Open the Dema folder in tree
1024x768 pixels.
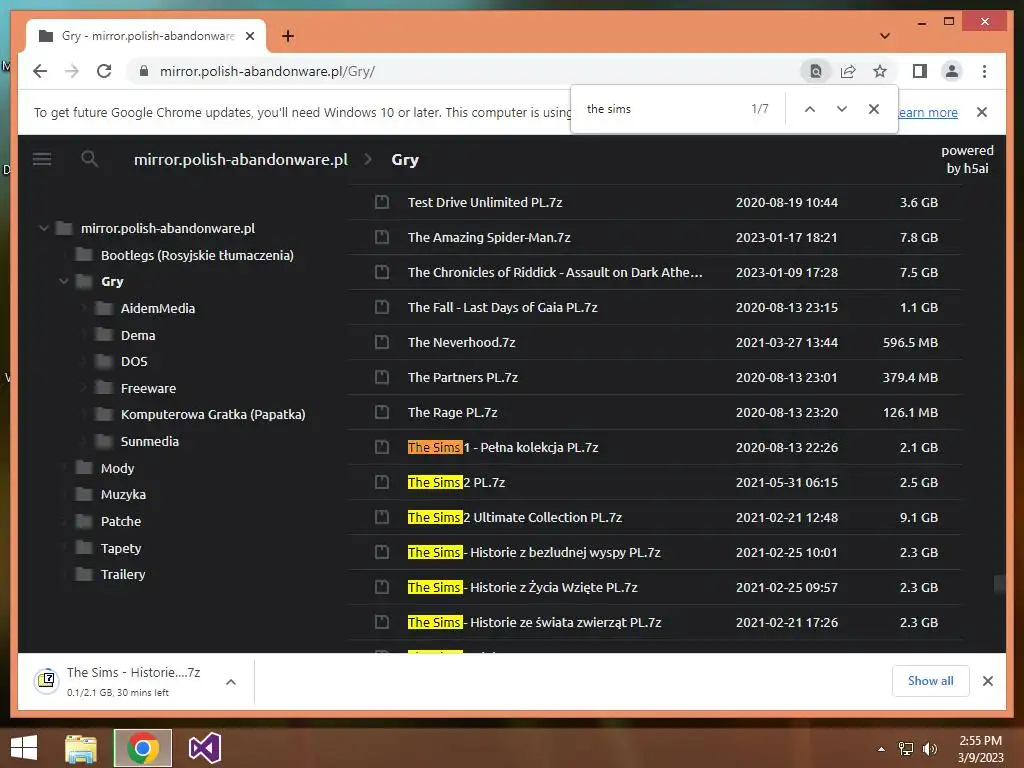(138, 335)
